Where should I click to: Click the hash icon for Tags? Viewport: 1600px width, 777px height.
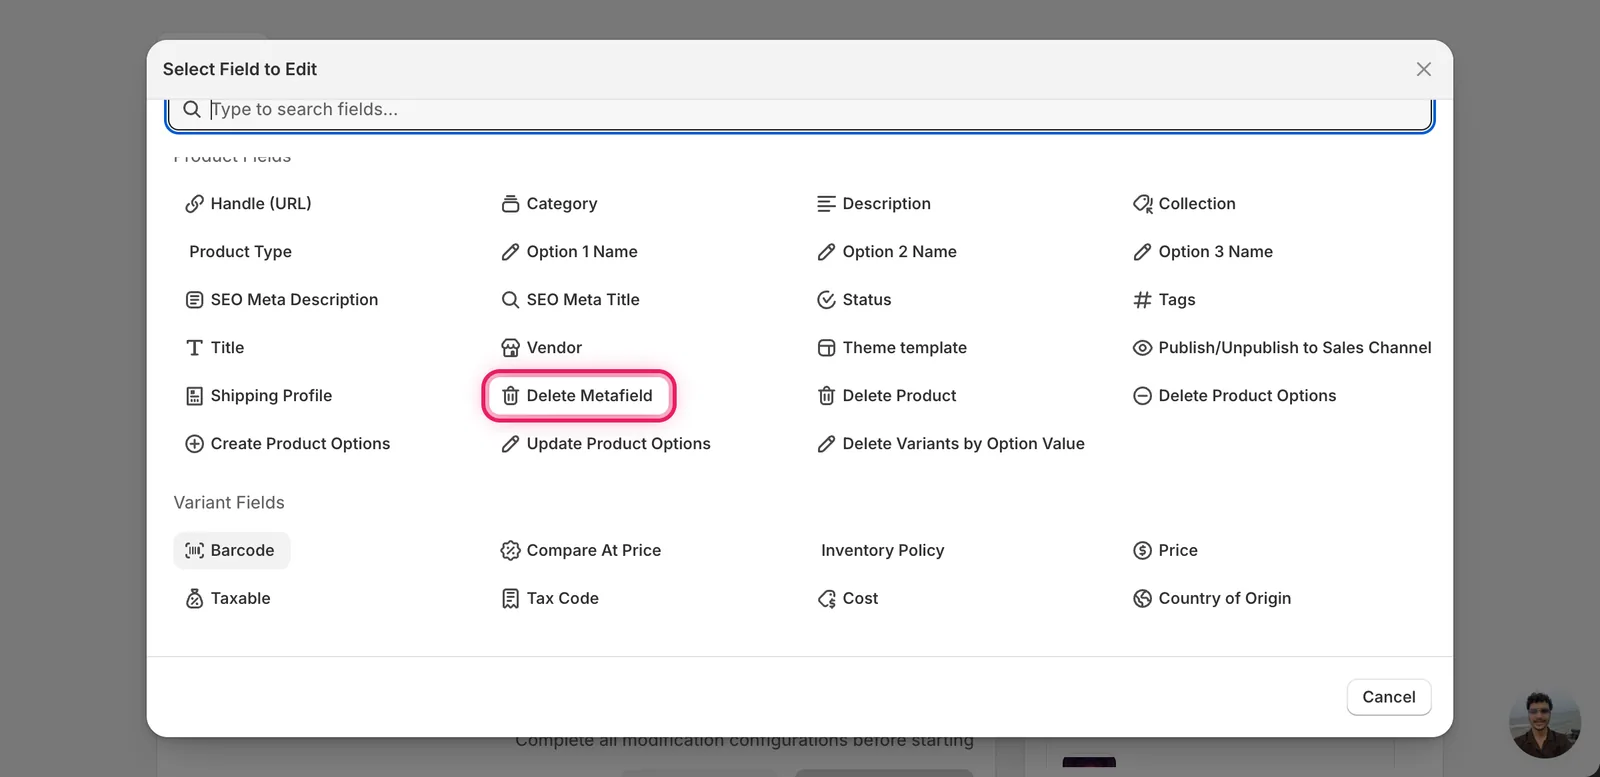click(1142, 300)
